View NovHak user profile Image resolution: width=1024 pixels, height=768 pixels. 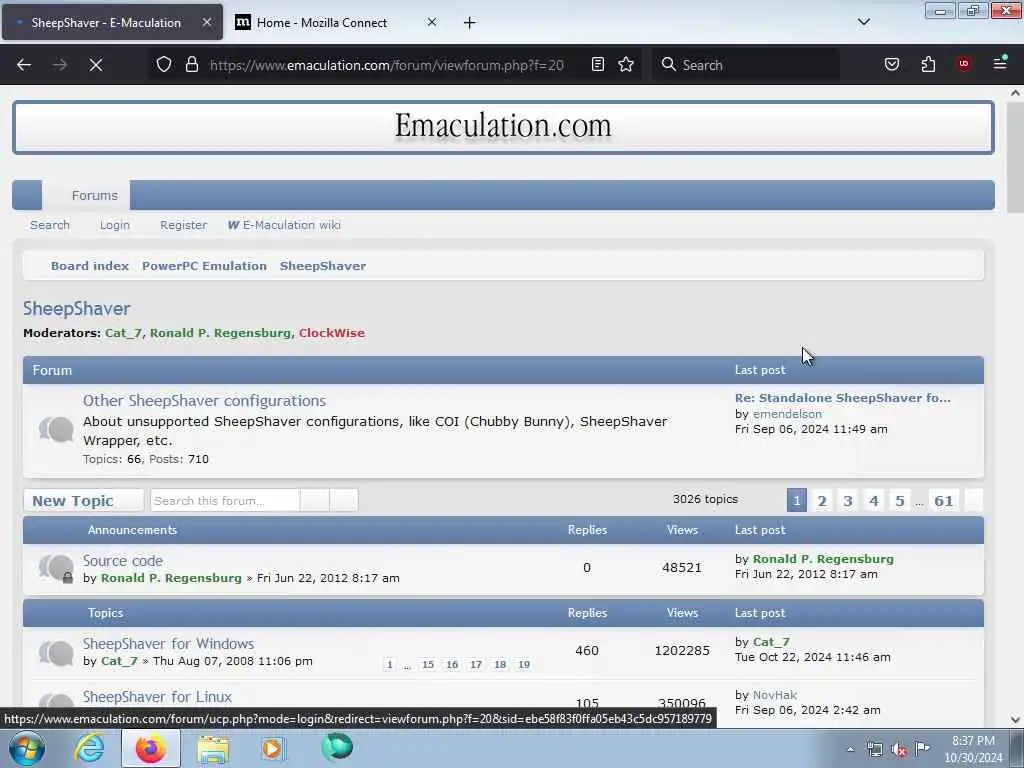775,695
